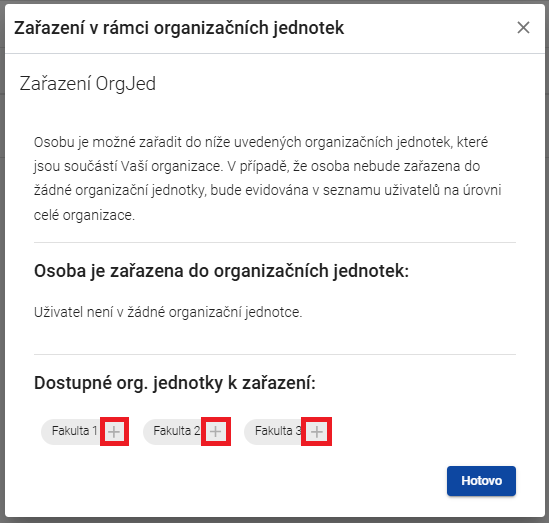The image size is (549, 523).
Task: Click the header separator below the dialog title
Action: (x=275, y=54)
